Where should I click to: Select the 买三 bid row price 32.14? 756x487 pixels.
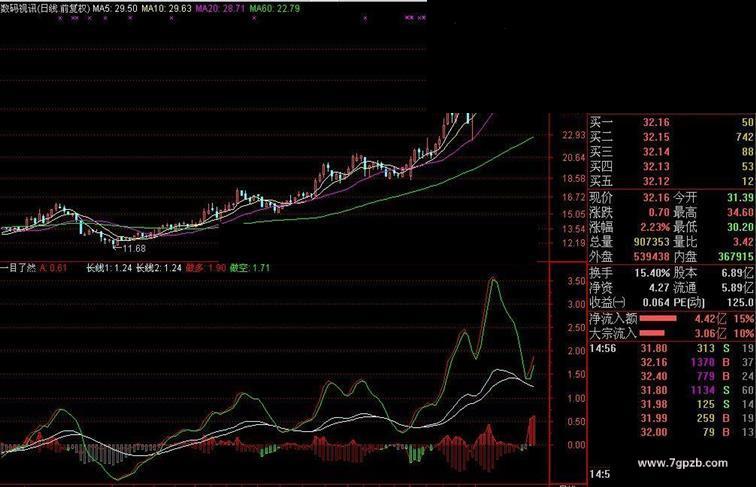click(656, 152)
